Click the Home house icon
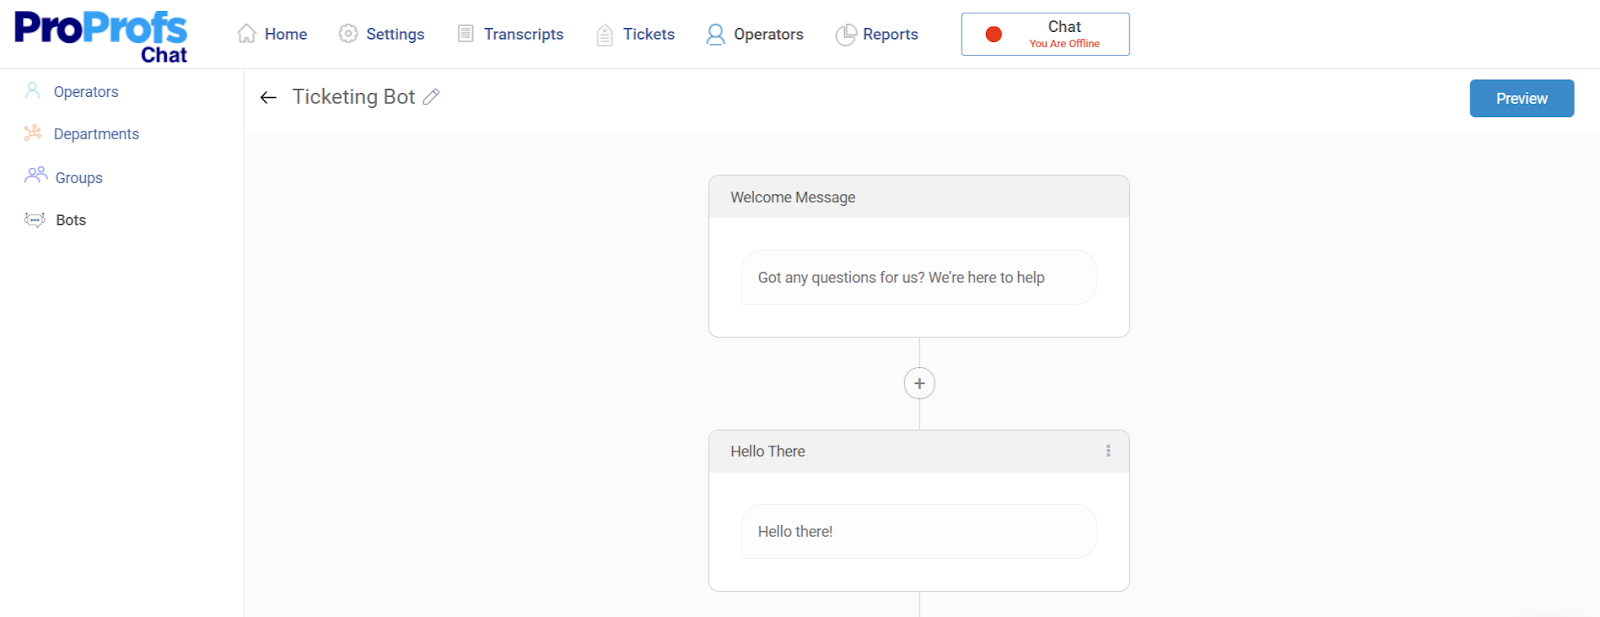This screenshot has width=1600, height=617. pos(247,34)
